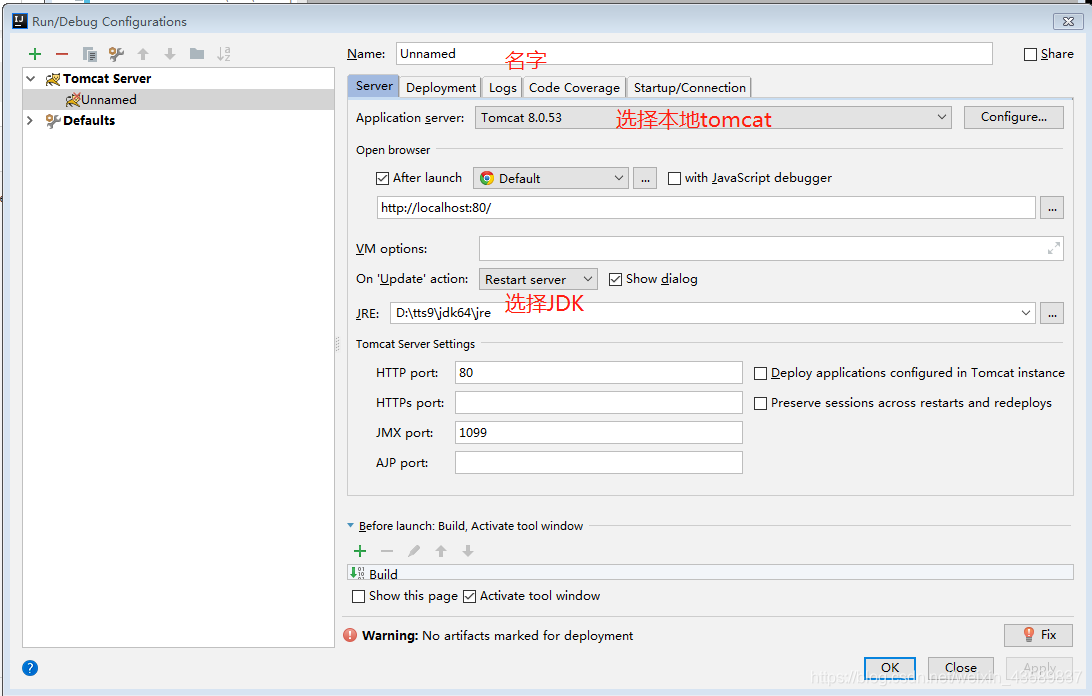Add a Before launch task

point(360,551)
